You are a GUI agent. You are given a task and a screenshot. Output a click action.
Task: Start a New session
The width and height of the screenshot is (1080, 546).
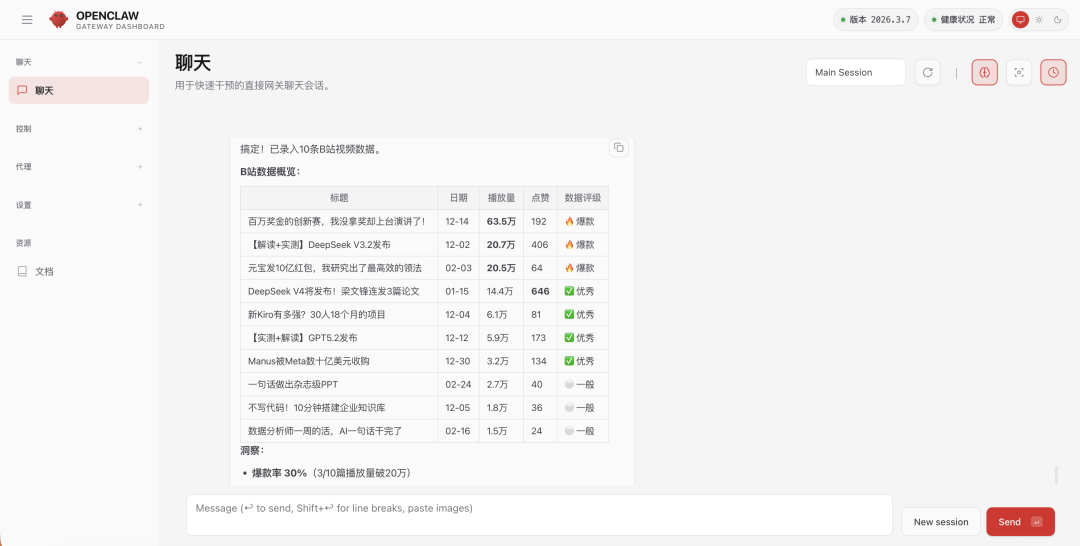tap(941, 522)
